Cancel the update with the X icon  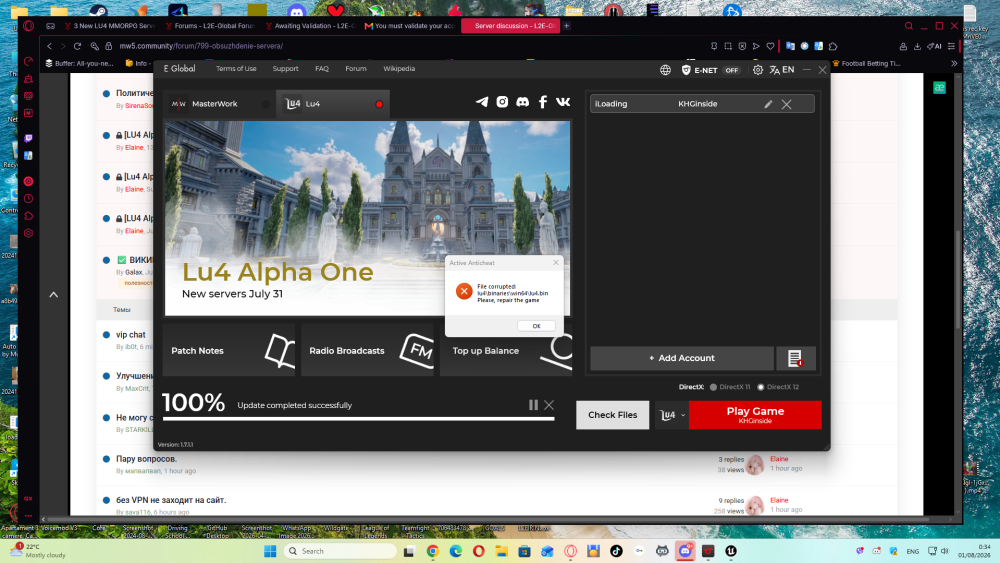tap(549, 405)
